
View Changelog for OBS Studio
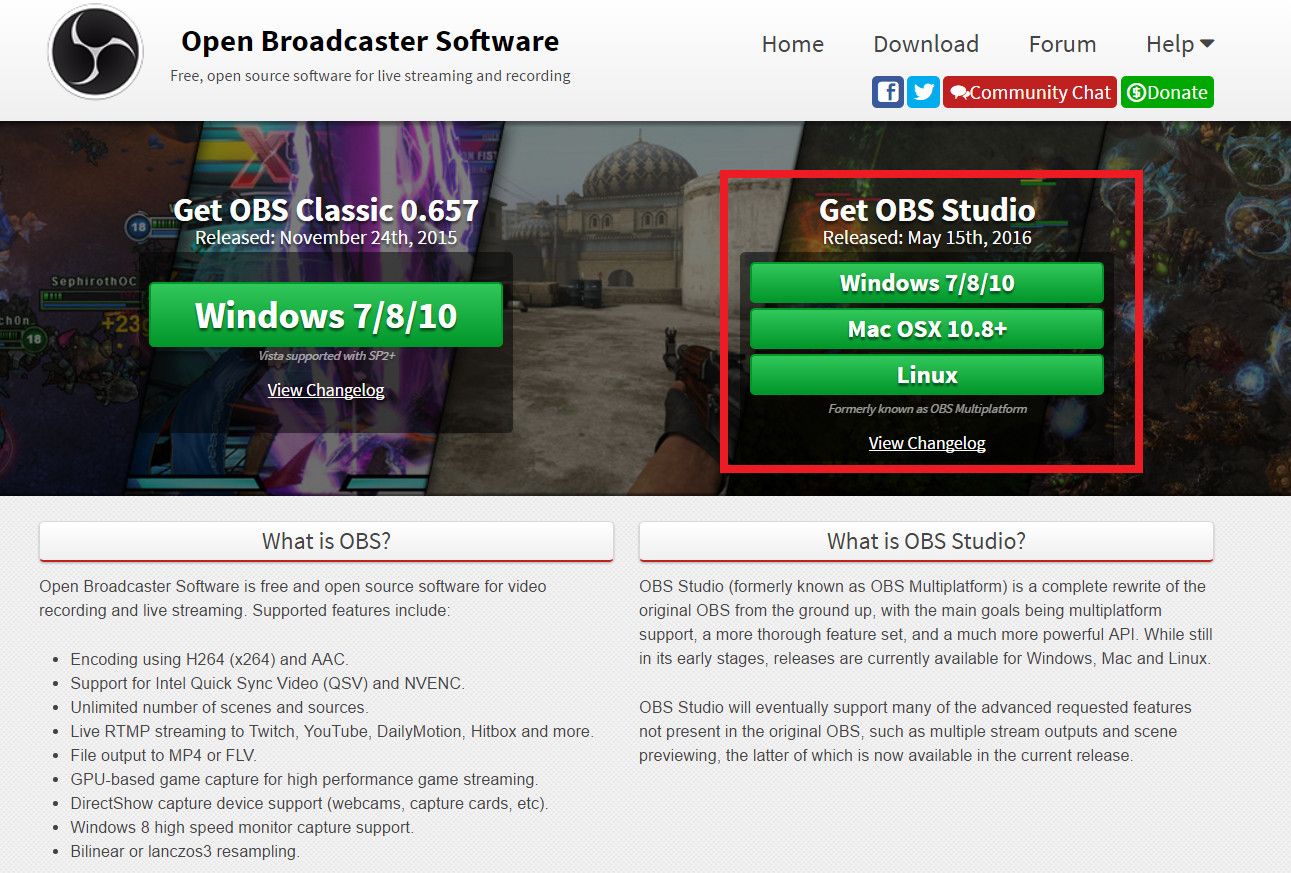click(x=927, y=443)
